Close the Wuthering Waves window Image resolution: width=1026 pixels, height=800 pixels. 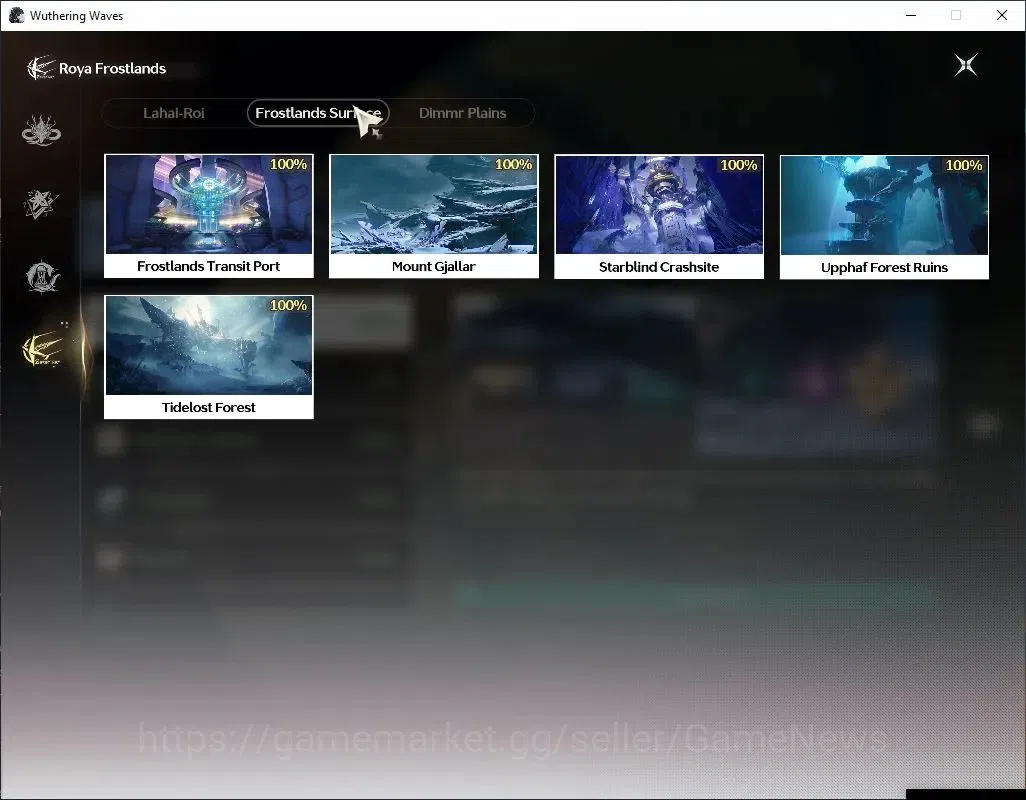(1002, 15)
